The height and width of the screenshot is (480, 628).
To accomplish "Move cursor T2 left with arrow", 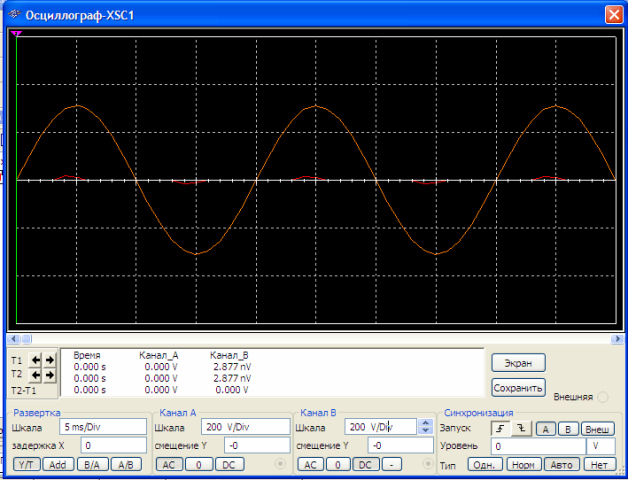I will pyautogui.click(x=36, y=375).
